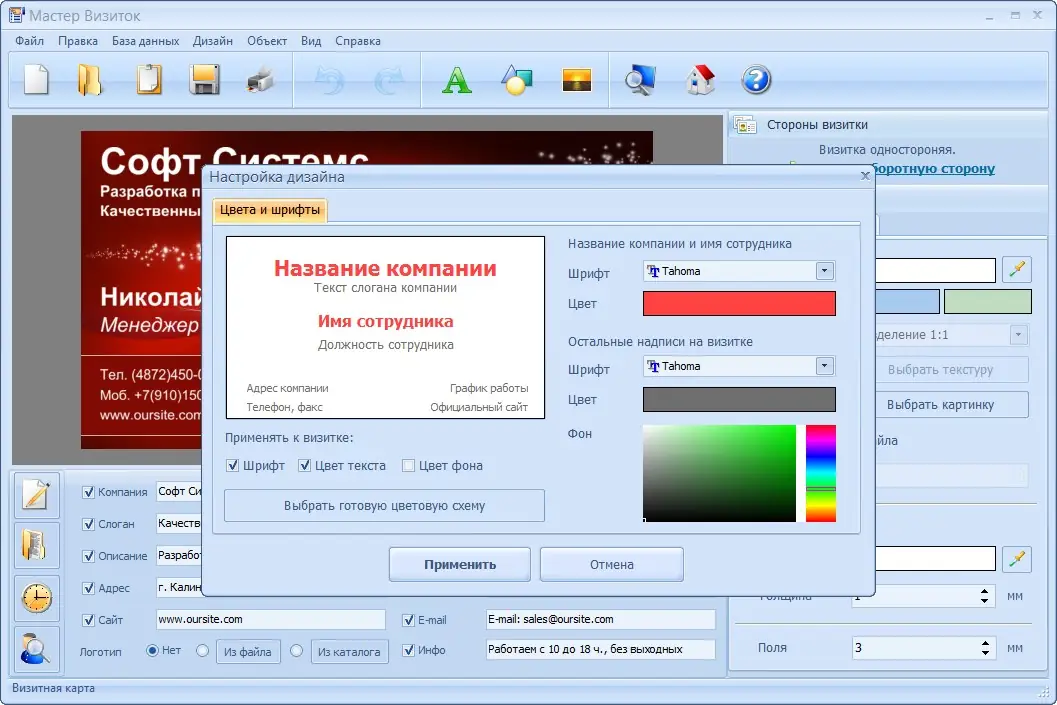Screen dimensions: 1057x705
Task: Pick a shade in the green Фон gradient
Action: (719, 473)
